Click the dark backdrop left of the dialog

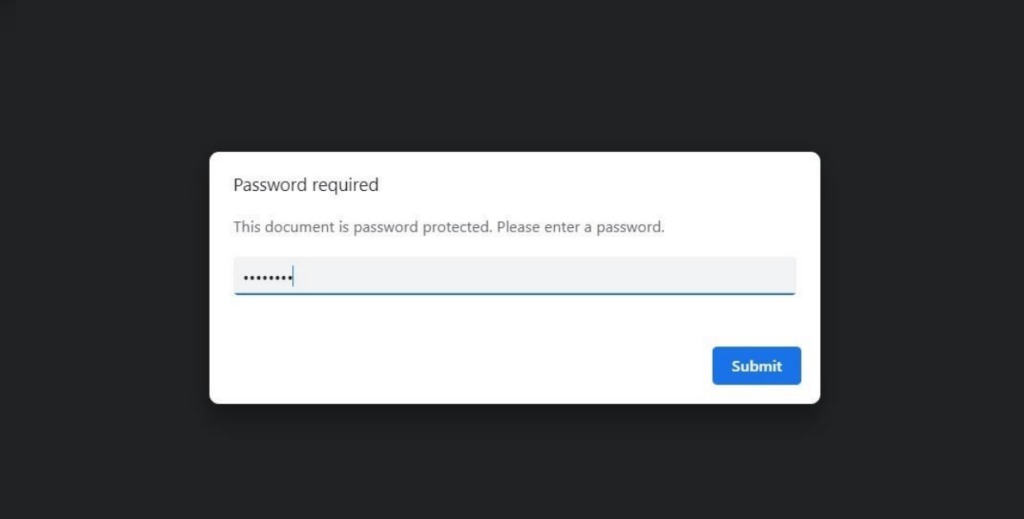point(104,277)
